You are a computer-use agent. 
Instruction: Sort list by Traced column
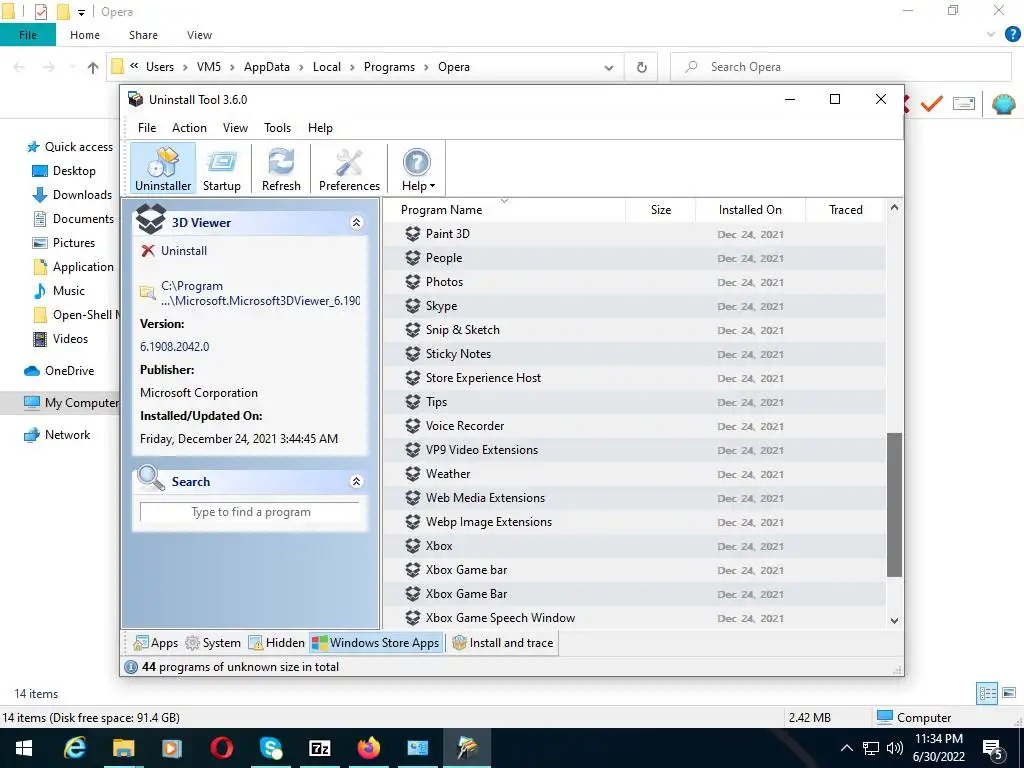(846, 210)
